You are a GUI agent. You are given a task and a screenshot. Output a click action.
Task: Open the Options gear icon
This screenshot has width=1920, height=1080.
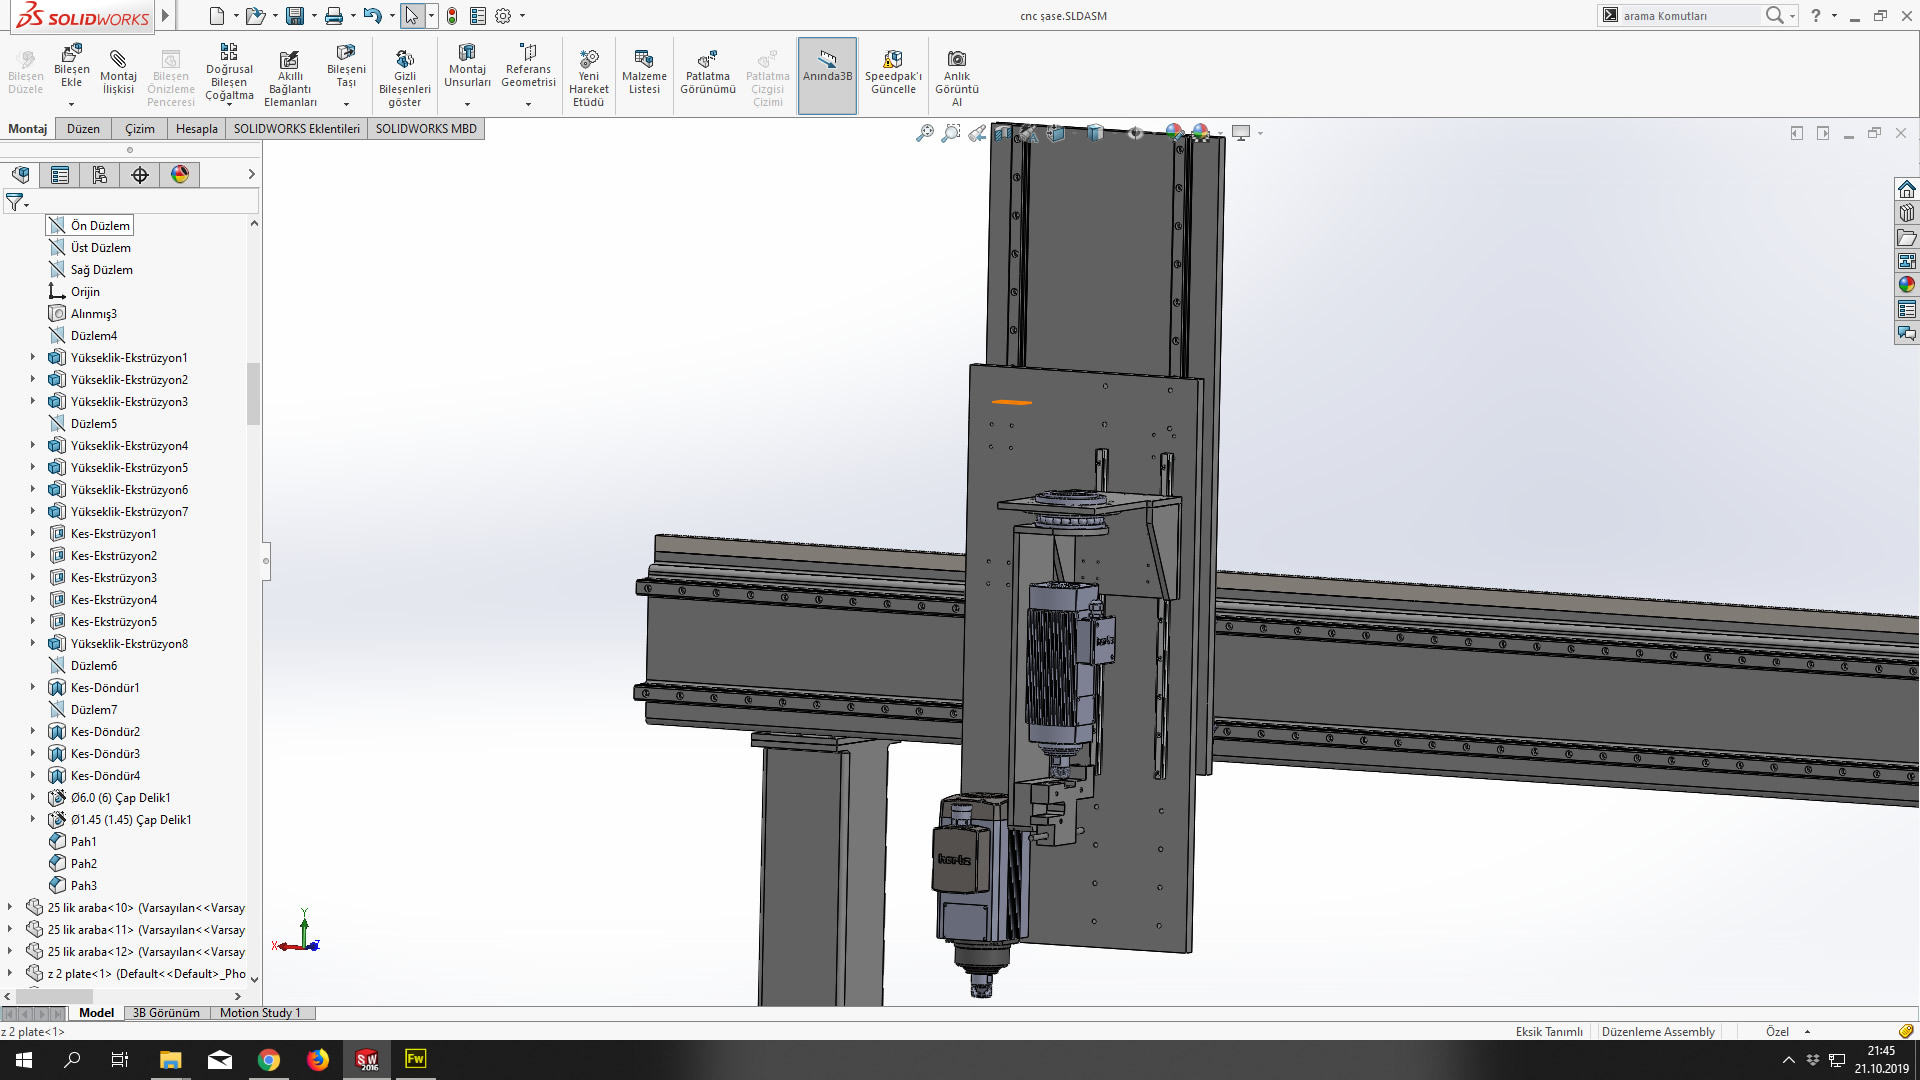pos(503,16)
